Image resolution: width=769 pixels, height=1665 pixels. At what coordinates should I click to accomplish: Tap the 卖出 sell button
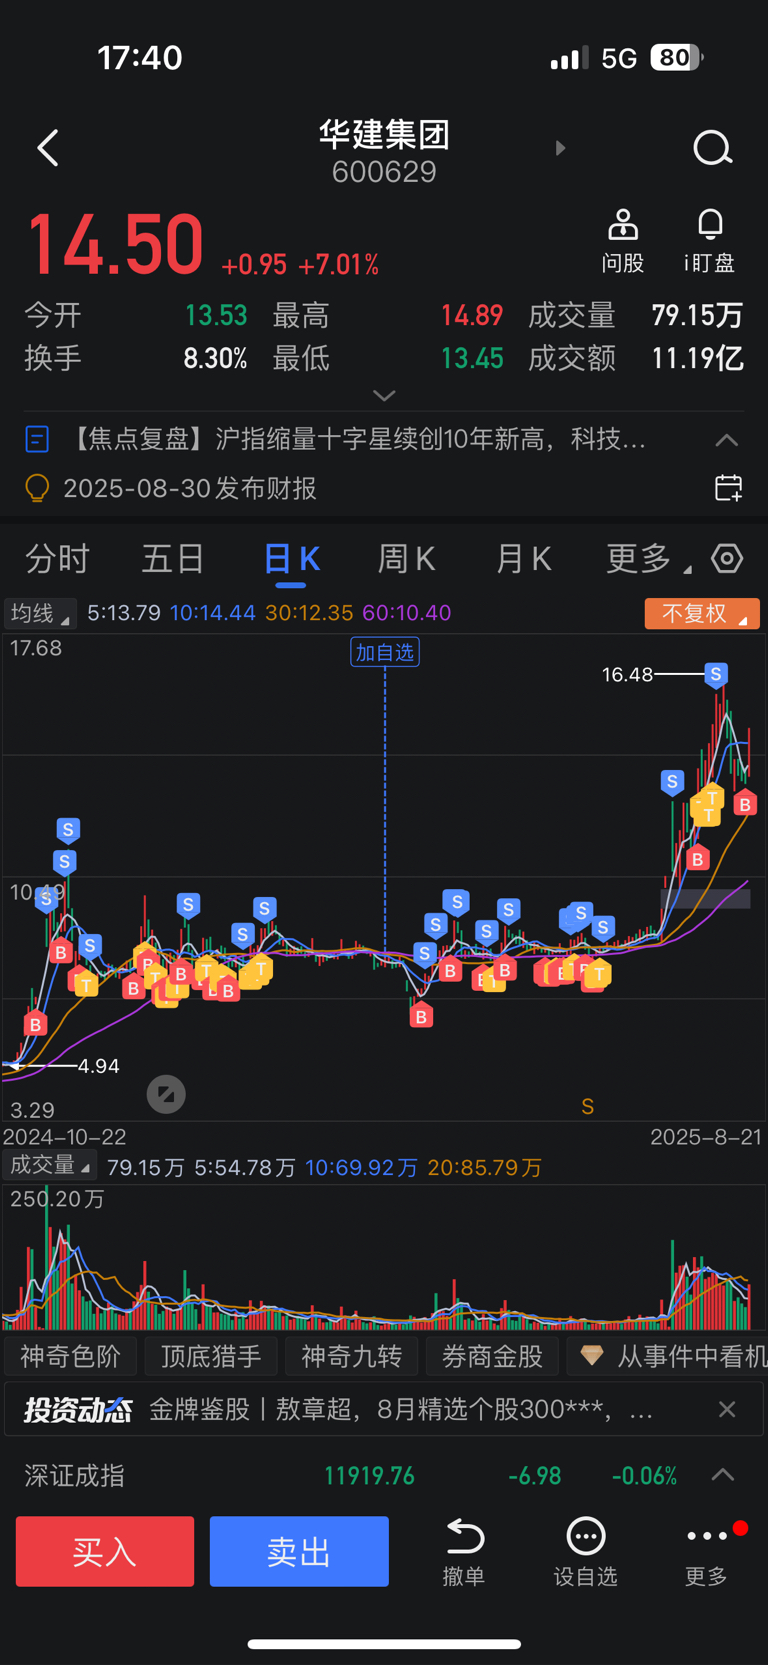click(299, 1552)
